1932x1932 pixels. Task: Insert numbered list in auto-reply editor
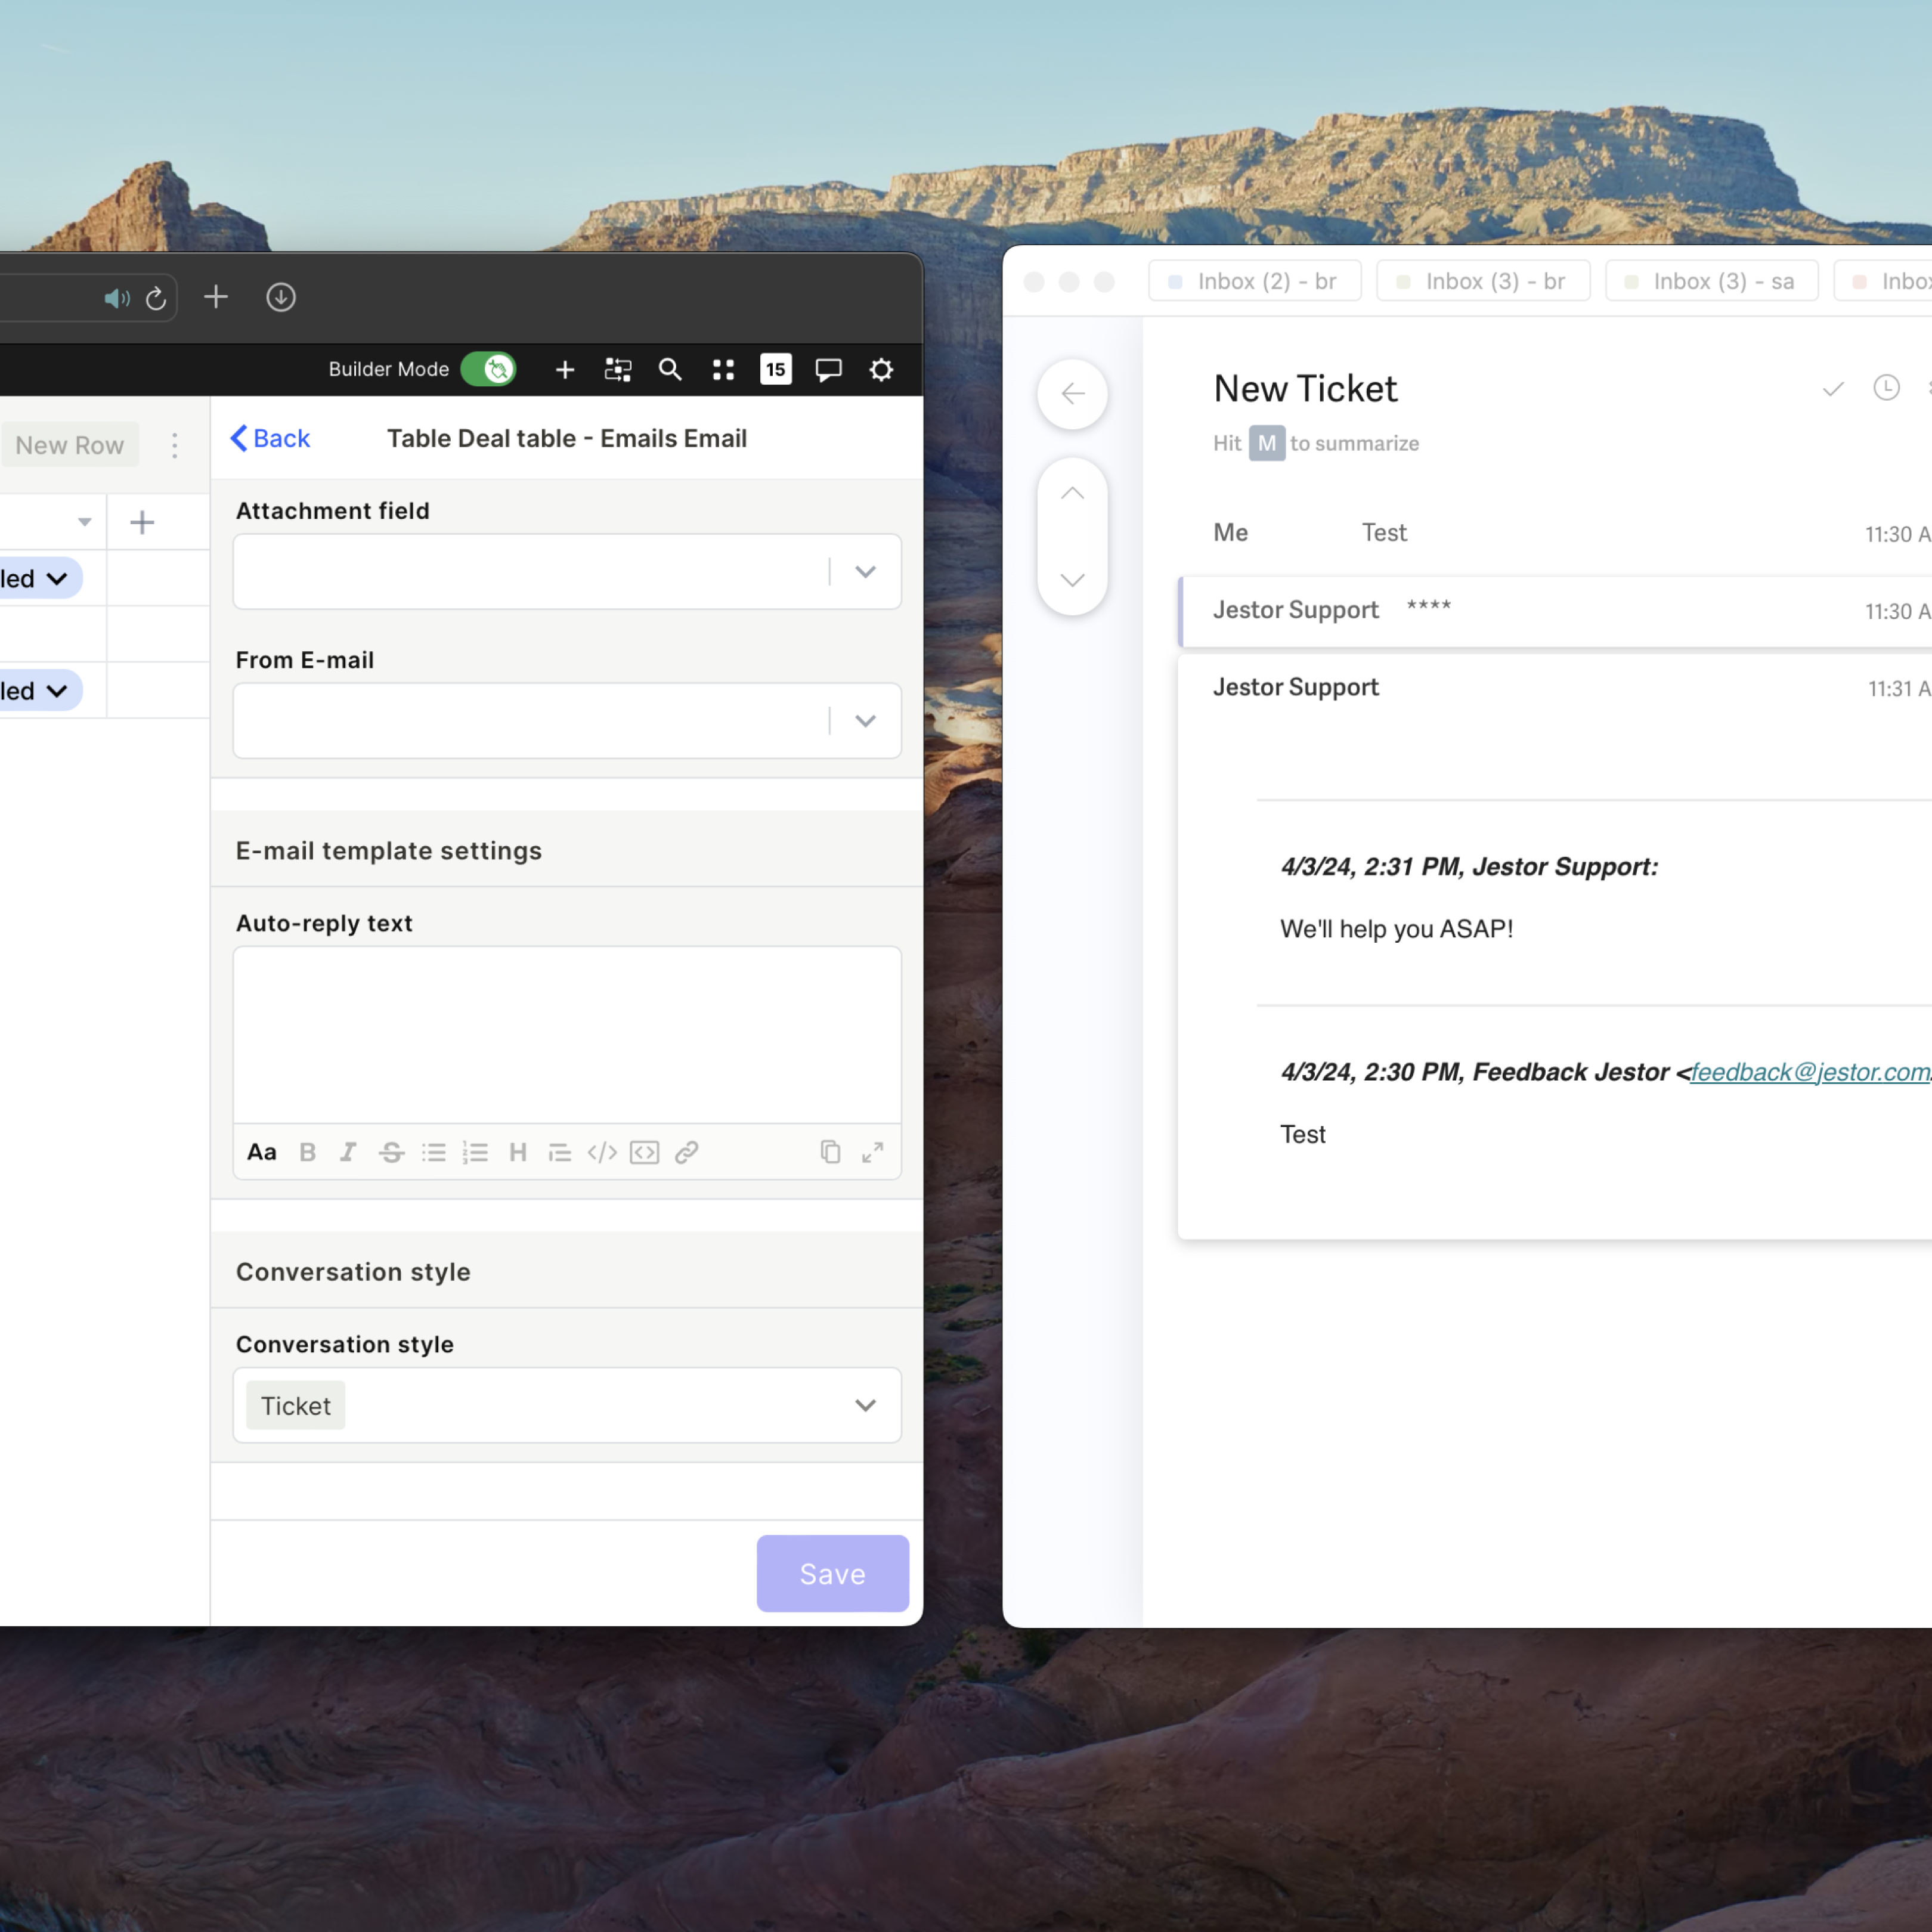pyautogui.click(x=475, y=1152)
